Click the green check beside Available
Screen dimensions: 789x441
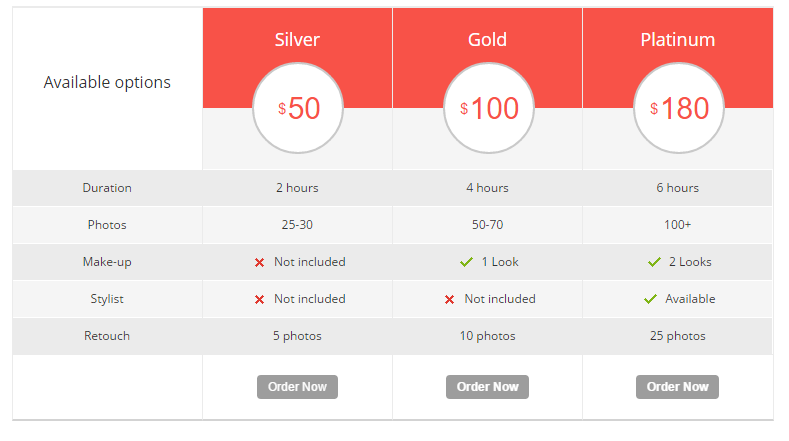coord(650,299)
